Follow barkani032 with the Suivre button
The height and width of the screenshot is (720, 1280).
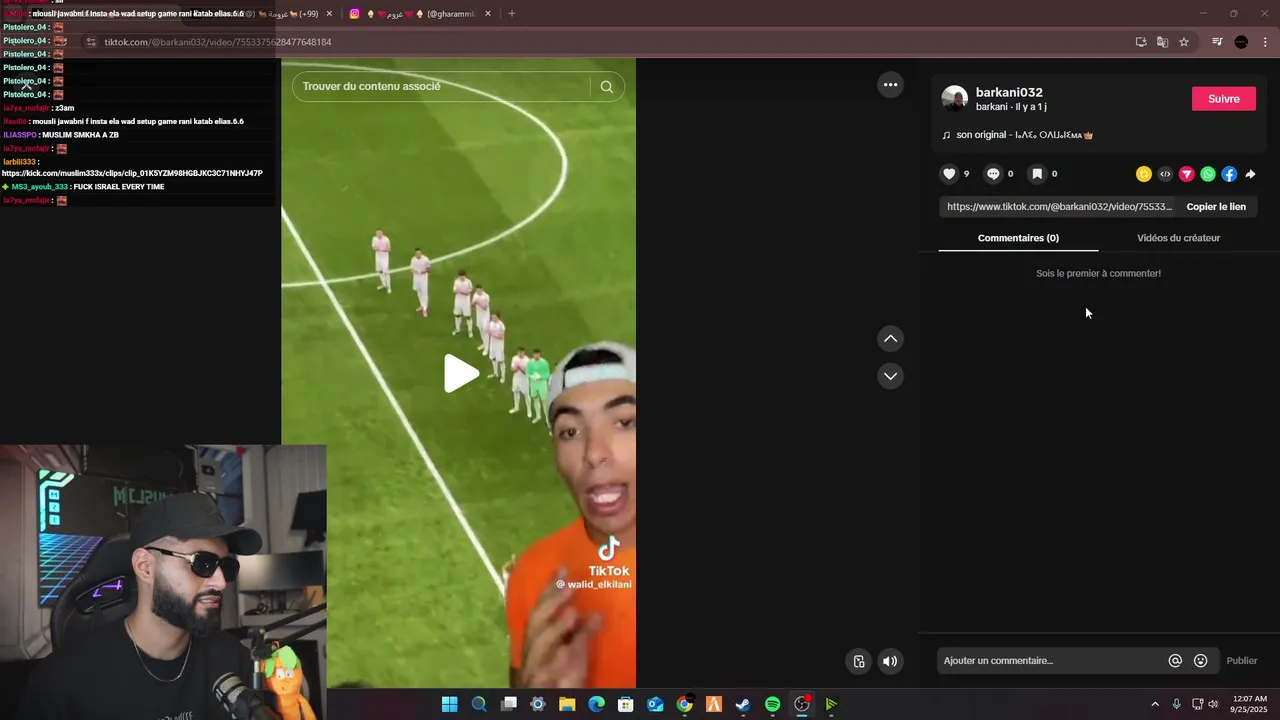click(x=1224, y=99)
